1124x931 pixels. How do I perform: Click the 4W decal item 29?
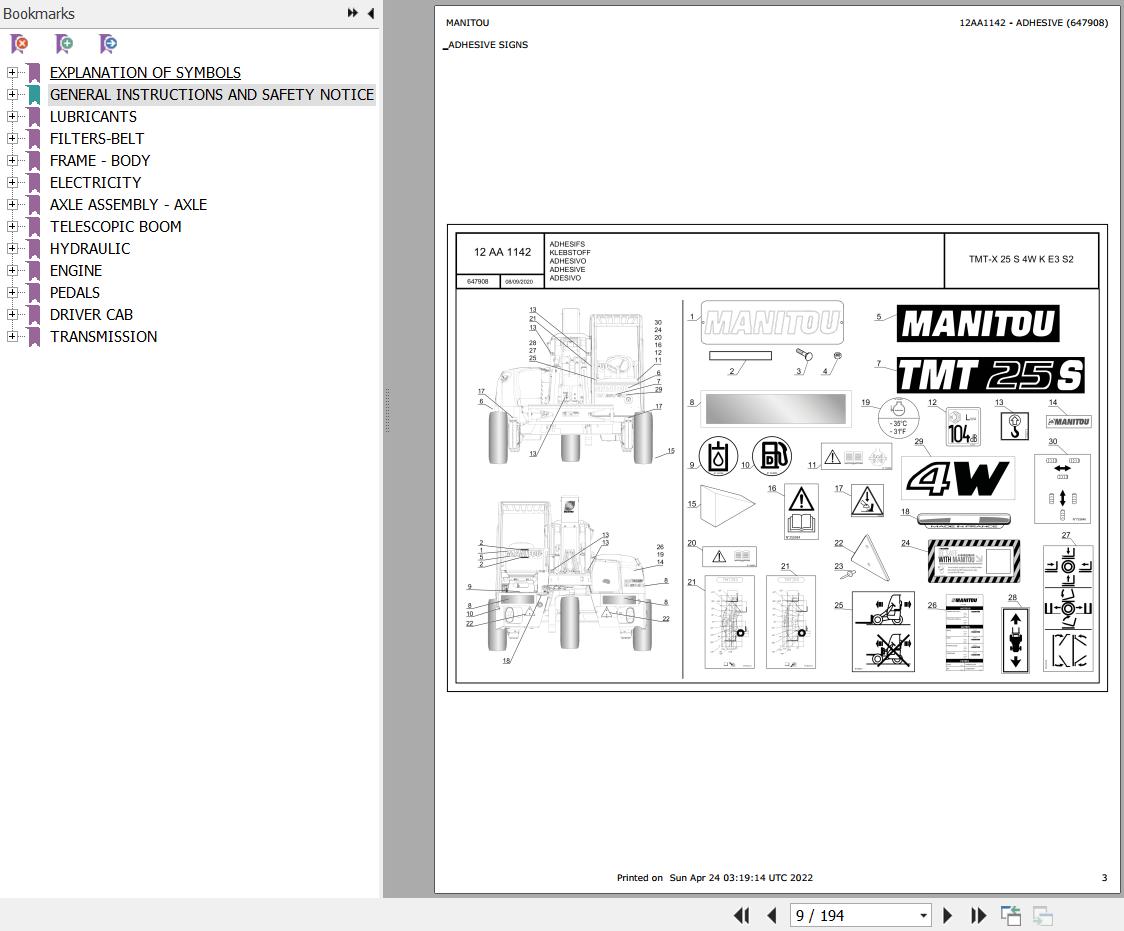[x=958, y=478]
